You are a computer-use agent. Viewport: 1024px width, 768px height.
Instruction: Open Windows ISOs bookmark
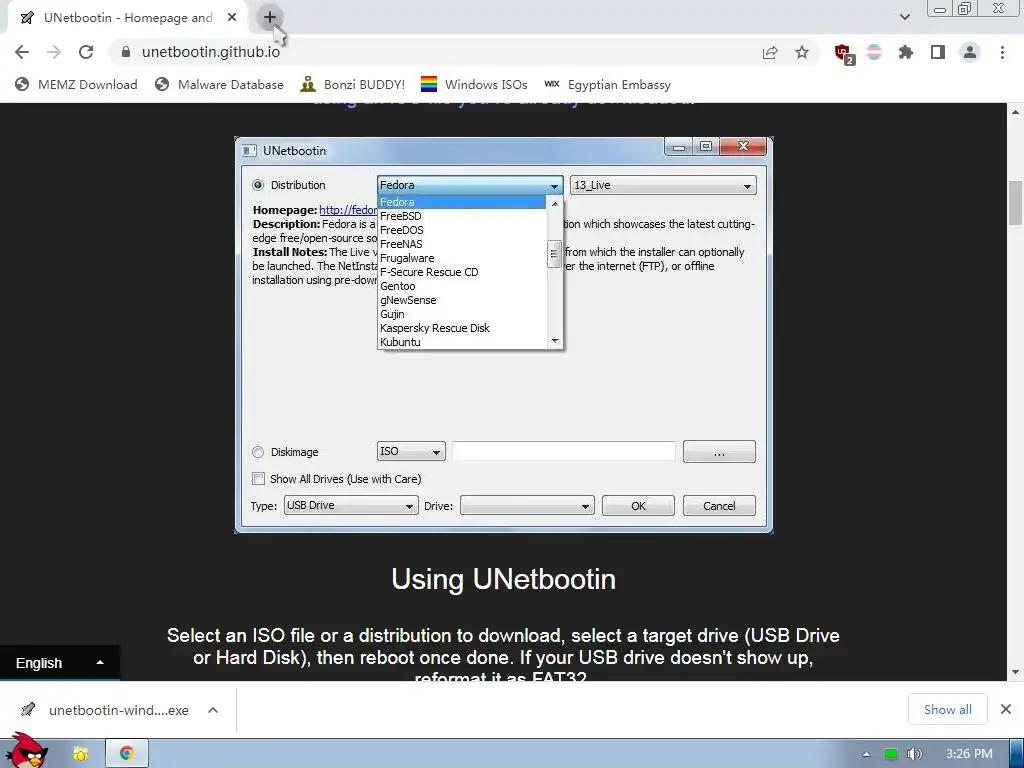[x=474, y=84]
